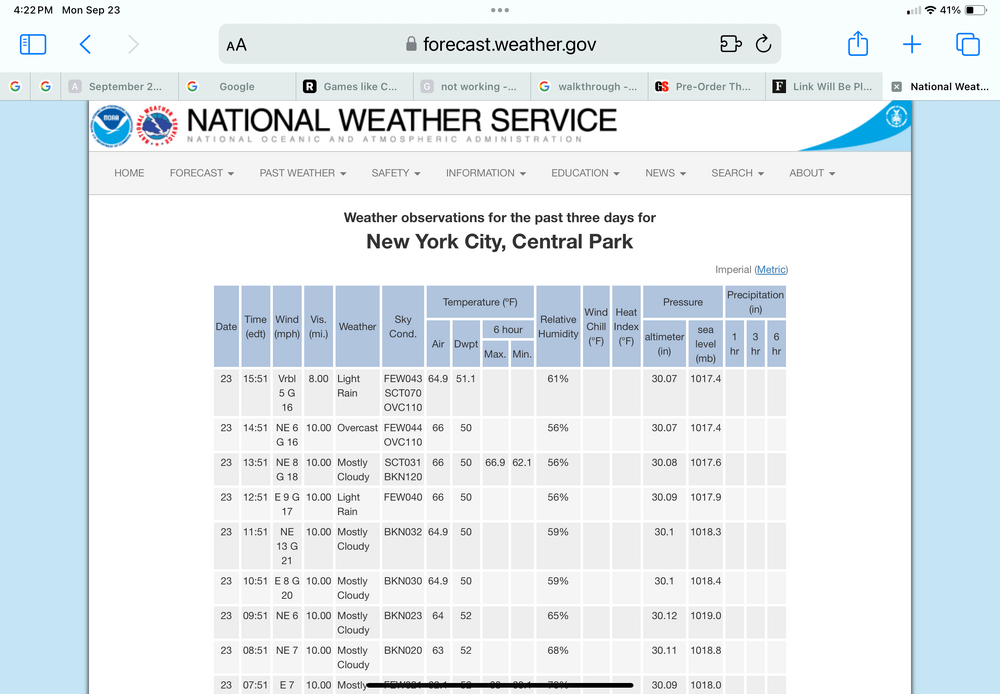Click the Wind Chill column header
The height and width of the screenshot is (694, 1000).
[596, 327]
